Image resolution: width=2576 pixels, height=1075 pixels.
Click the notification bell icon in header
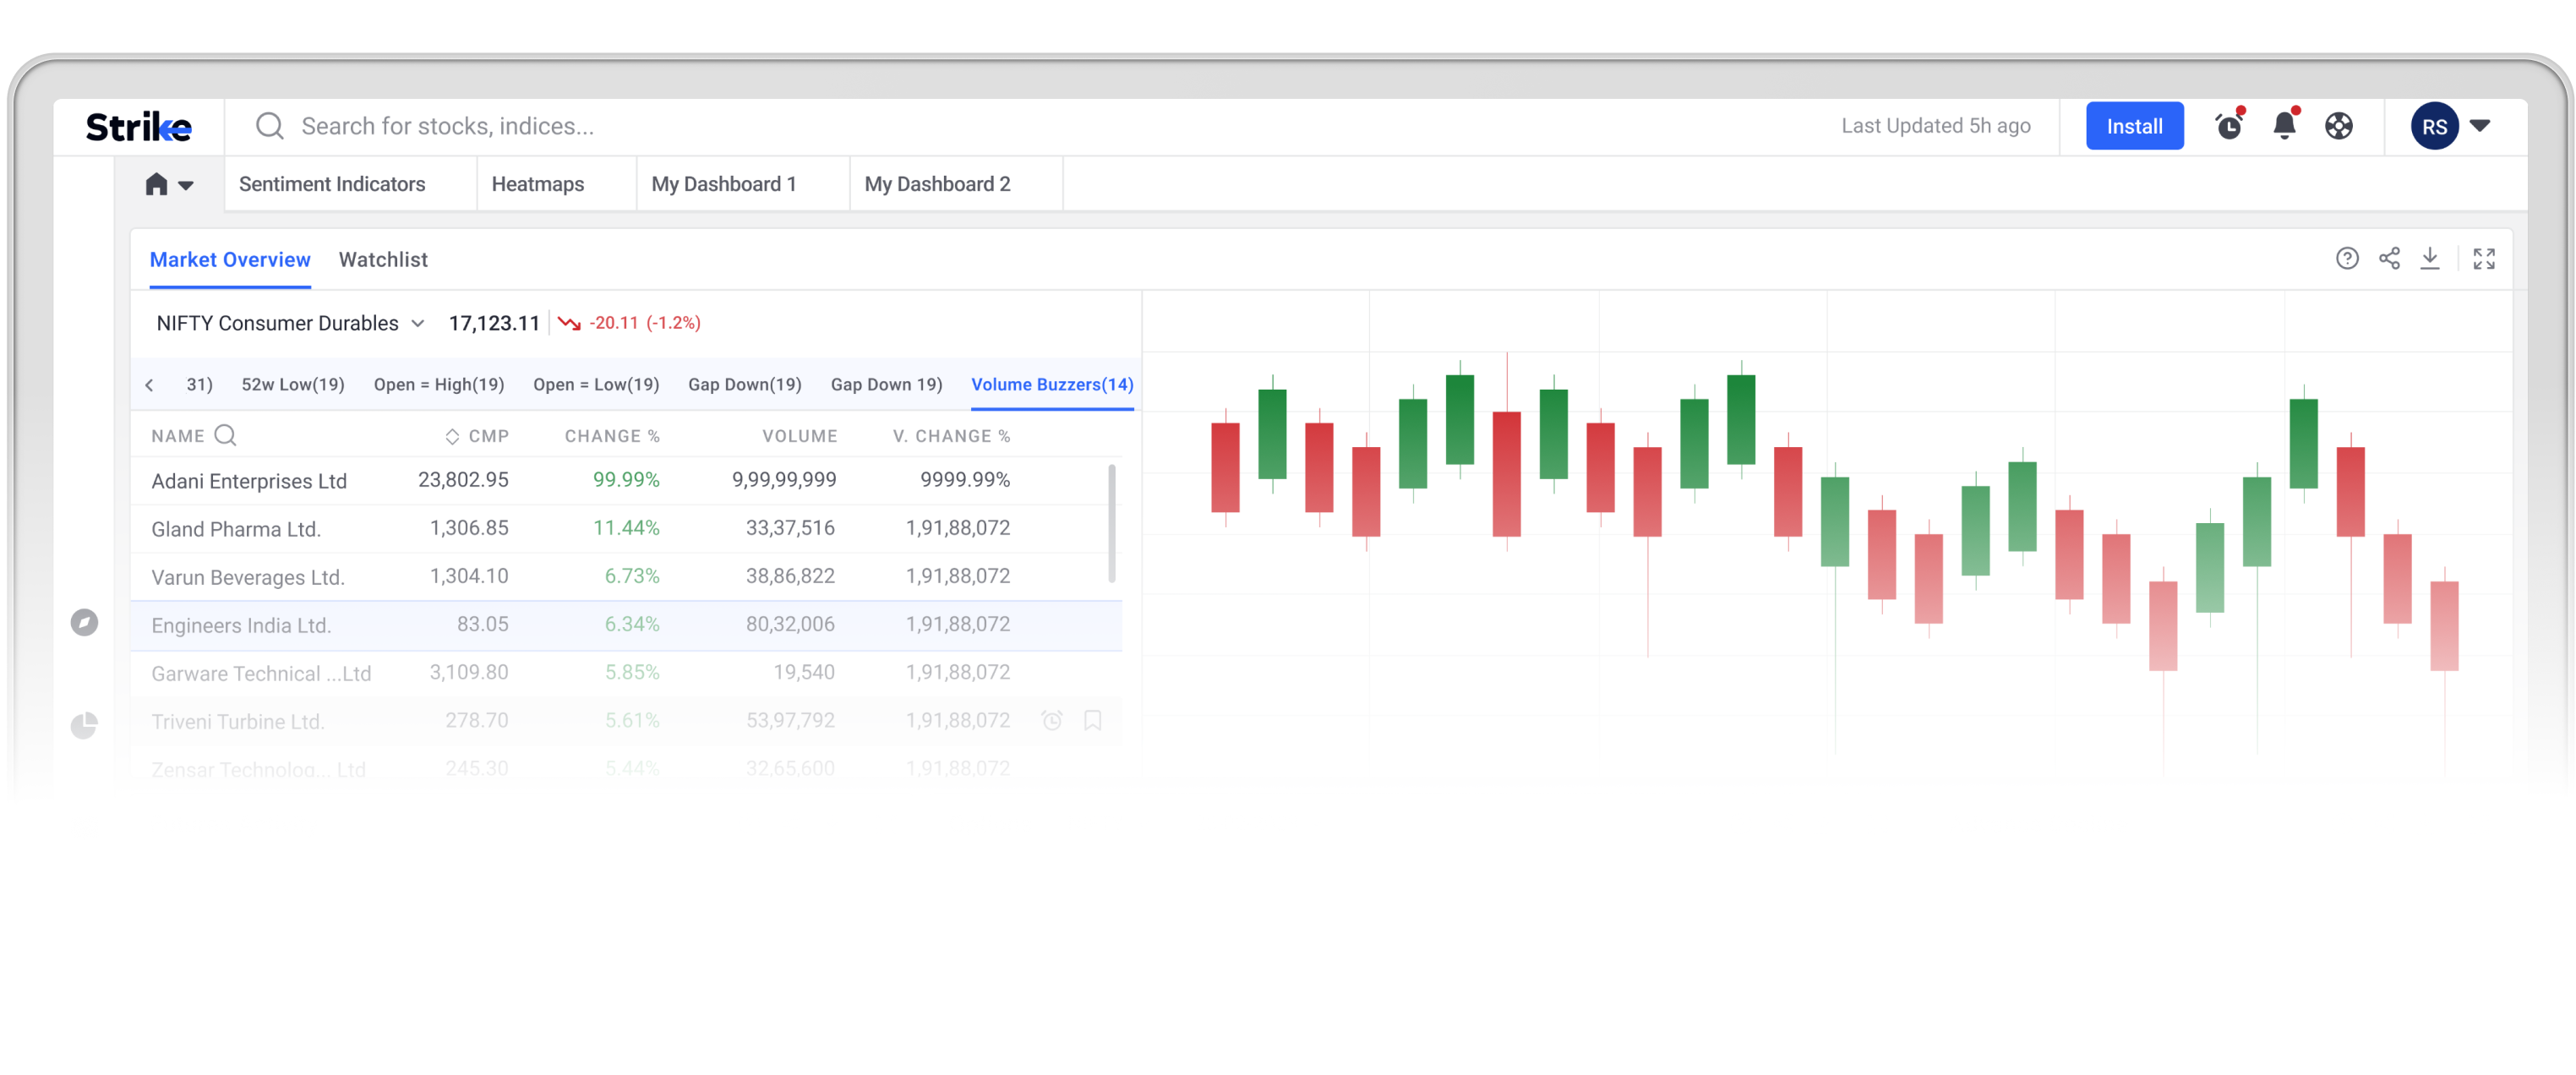pyautogui.click(x=2284, y=125)
